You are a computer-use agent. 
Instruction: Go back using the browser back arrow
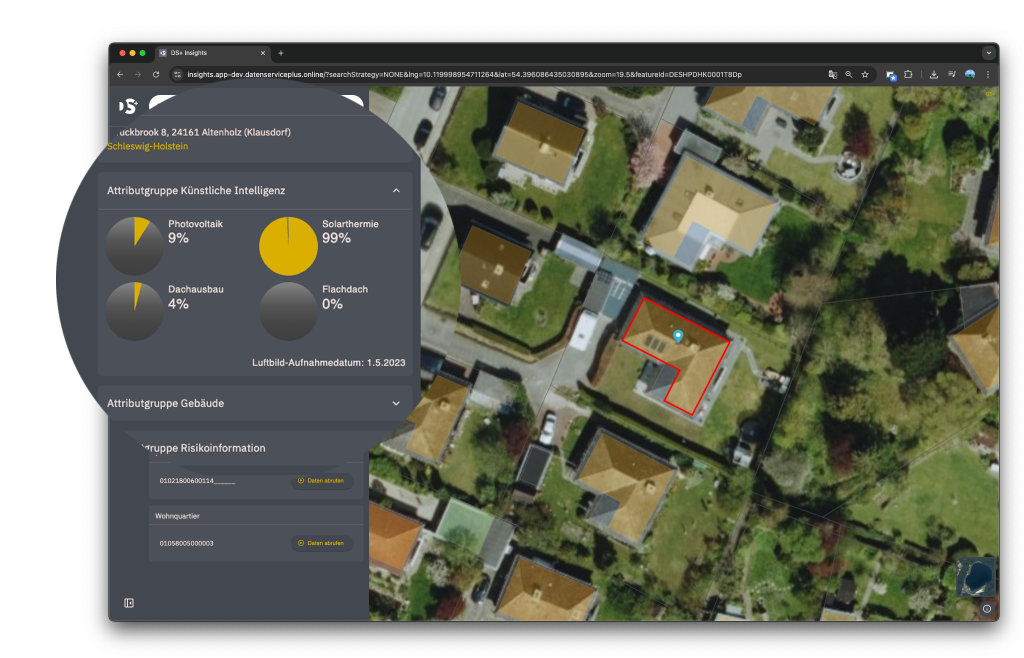click(120, 75)
